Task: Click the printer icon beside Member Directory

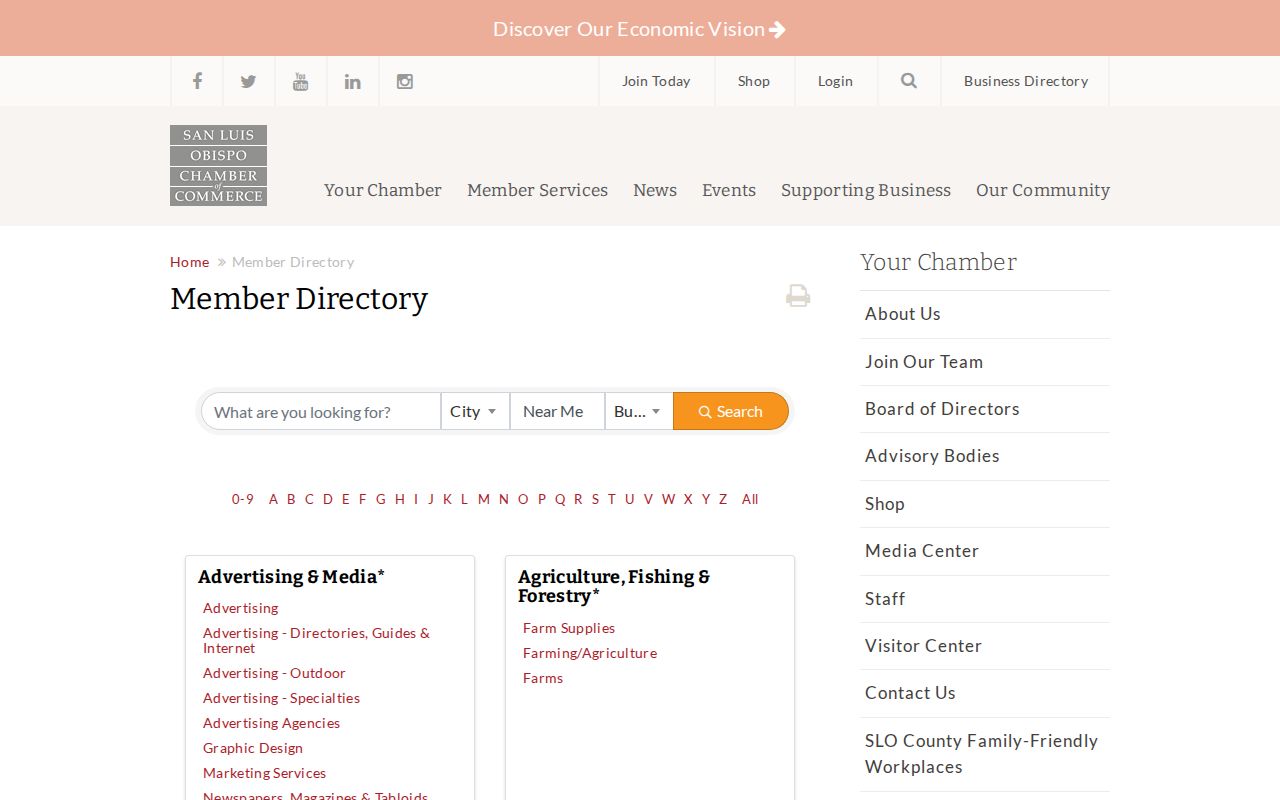Action: [x=798, y=296]
